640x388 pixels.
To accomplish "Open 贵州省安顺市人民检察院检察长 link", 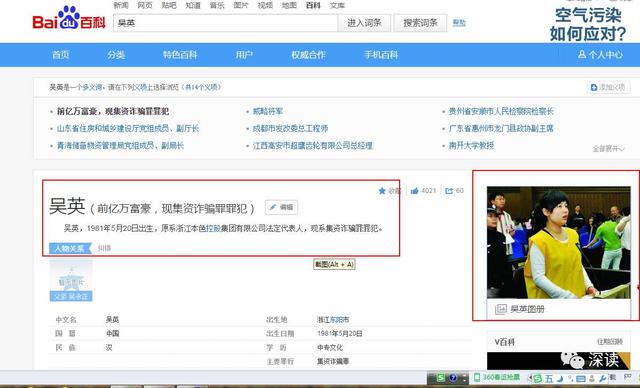I will [501, 111].
